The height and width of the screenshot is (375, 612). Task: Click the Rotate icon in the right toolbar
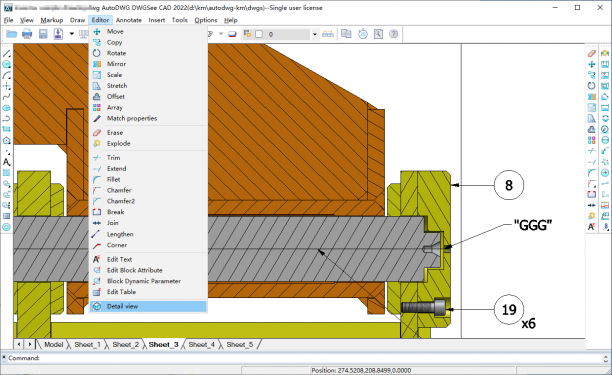(x=592, y=86)
